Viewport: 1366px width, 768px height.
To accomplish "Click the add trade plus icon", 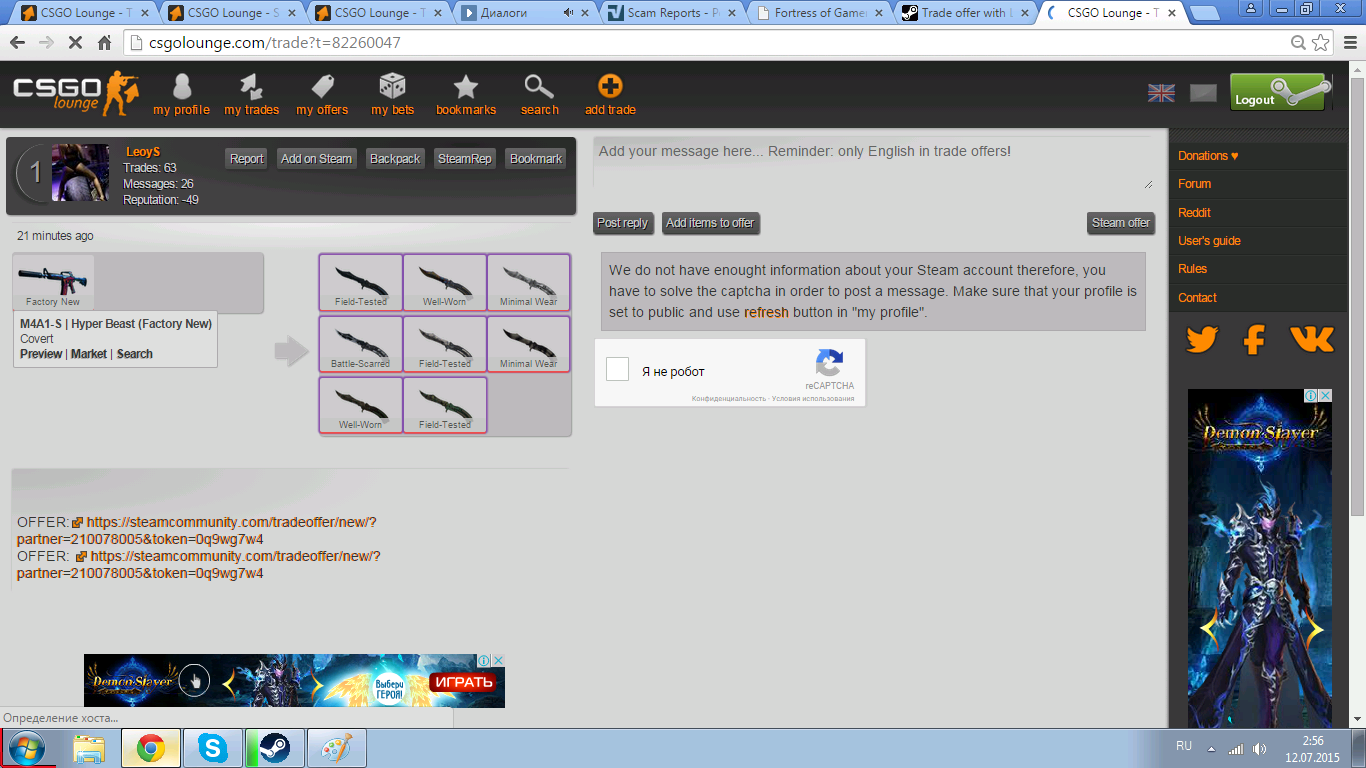I will [x=610, y=88].
